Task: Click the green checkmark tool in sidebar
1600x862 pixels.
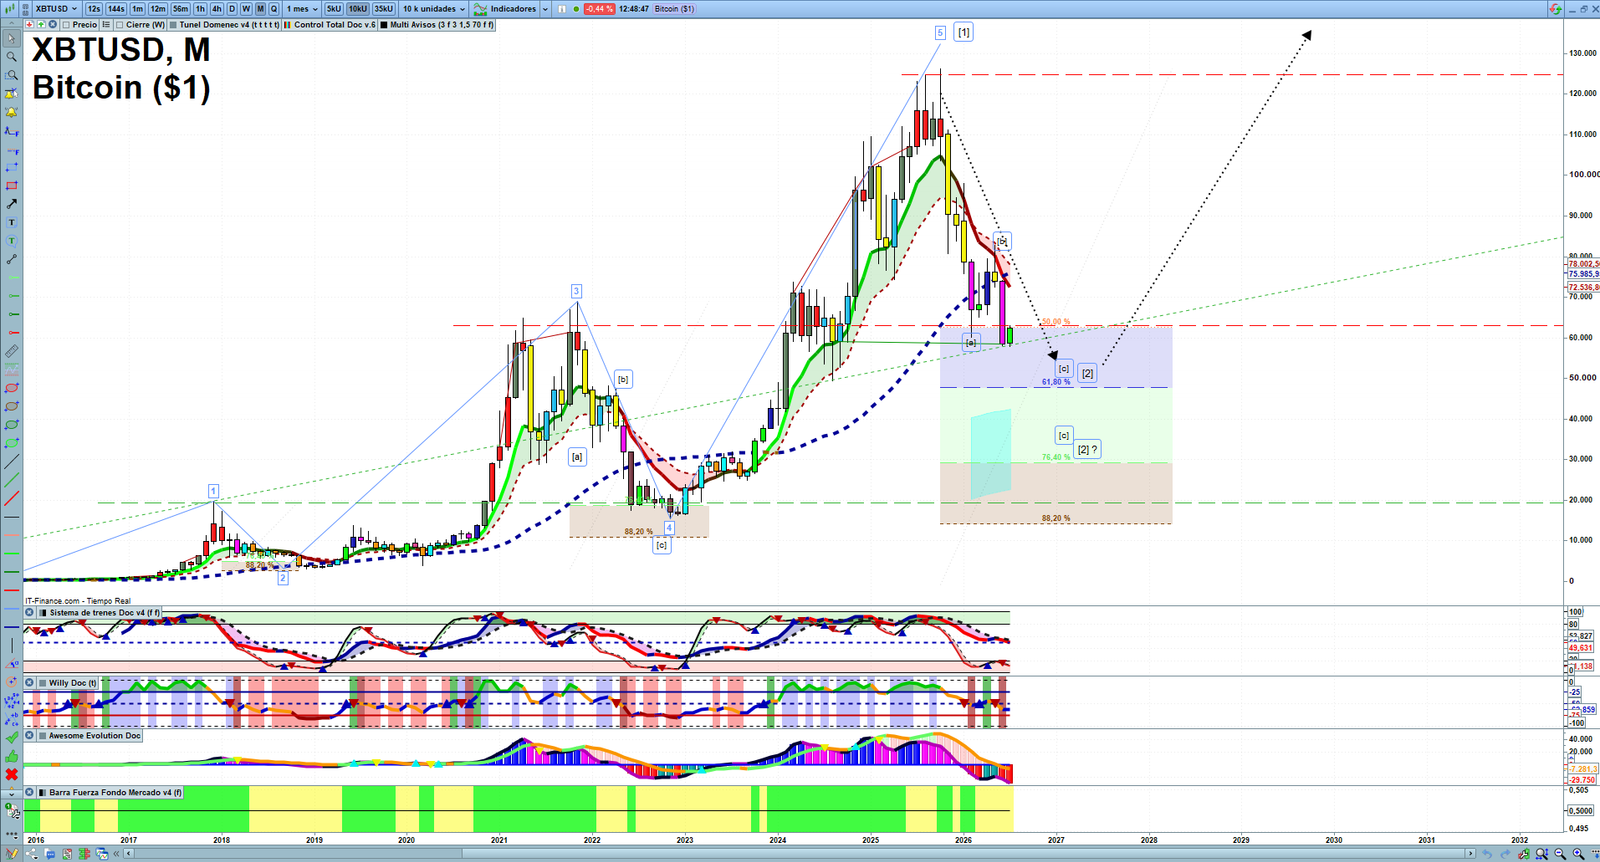Action: (12, 738)
